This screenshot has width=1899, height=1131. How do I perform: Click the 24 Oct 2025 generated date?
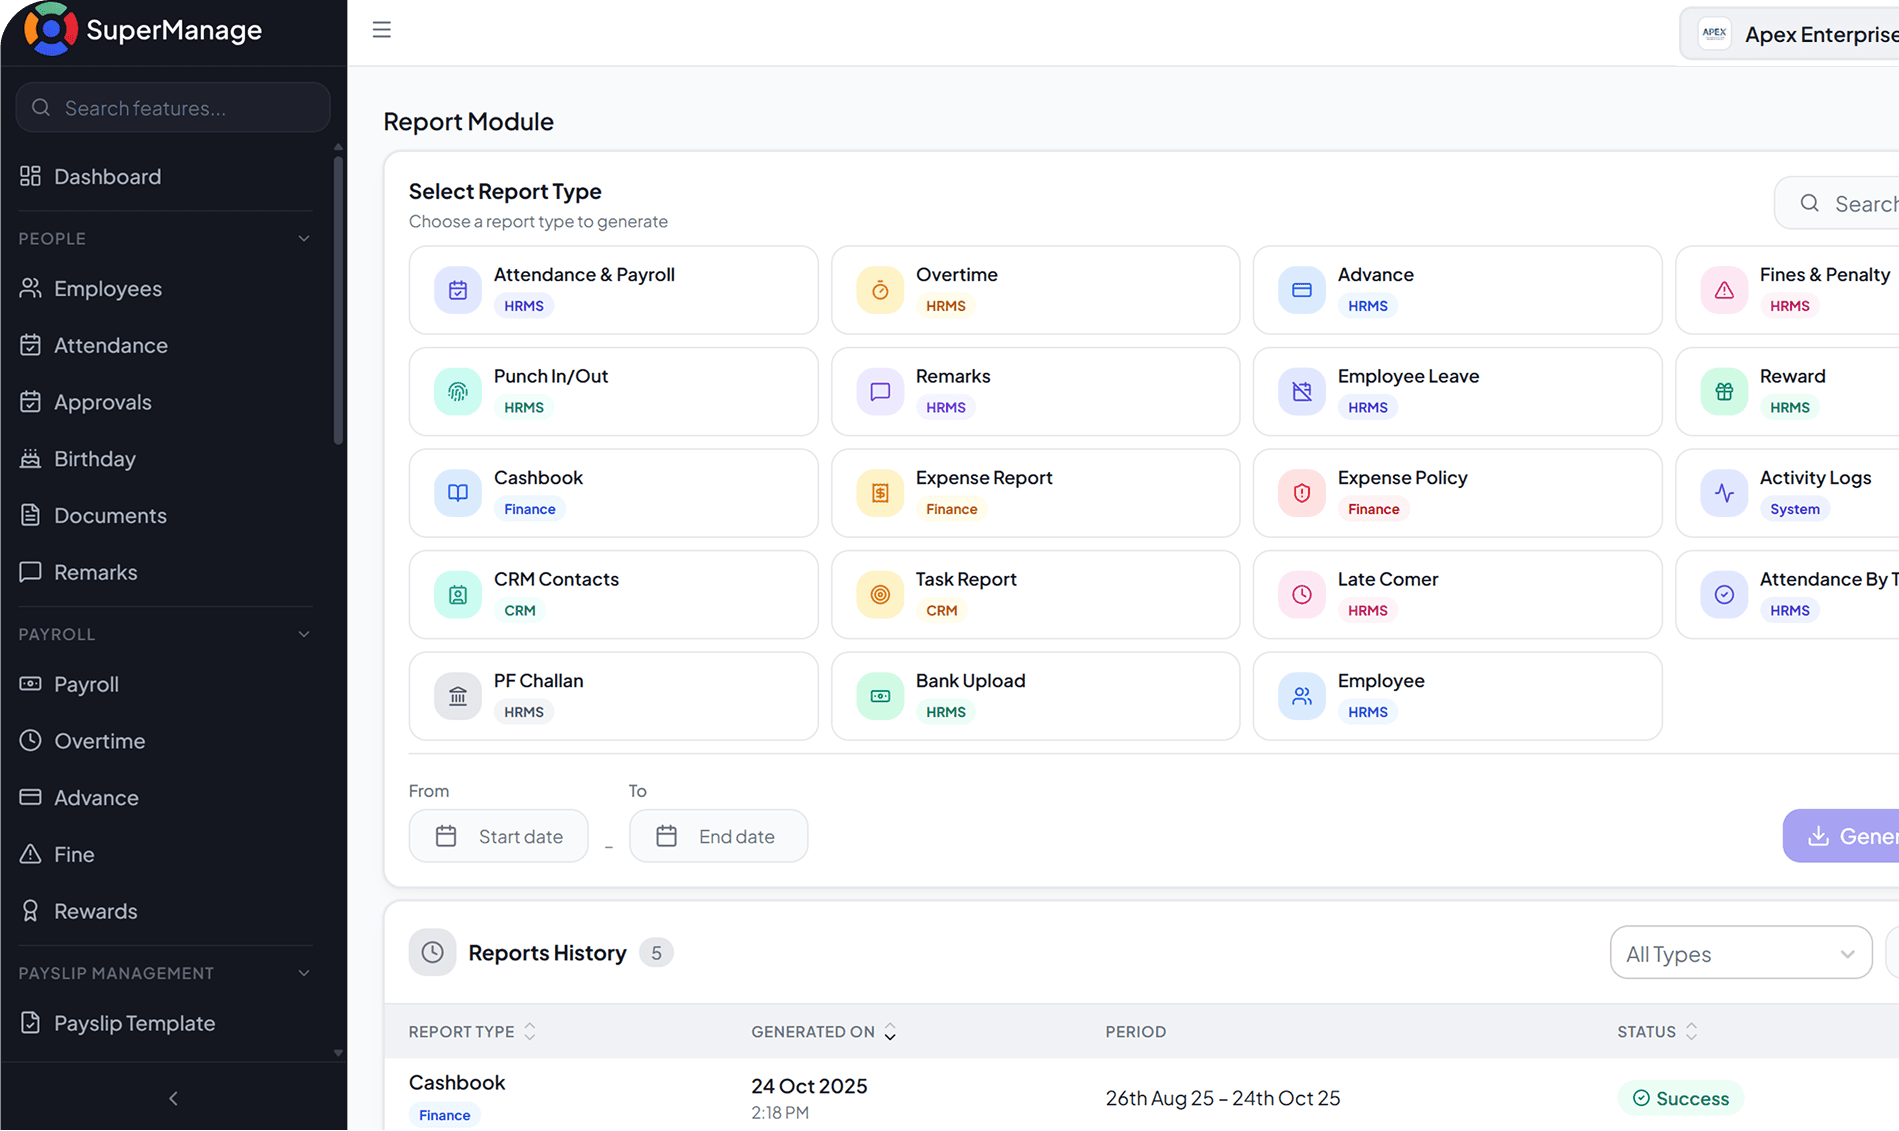click(x=809, y=1087)
